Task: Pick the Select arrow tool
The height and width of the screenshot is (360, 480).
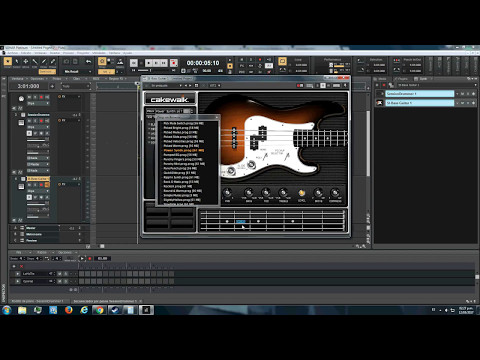Action: [17, 61]
